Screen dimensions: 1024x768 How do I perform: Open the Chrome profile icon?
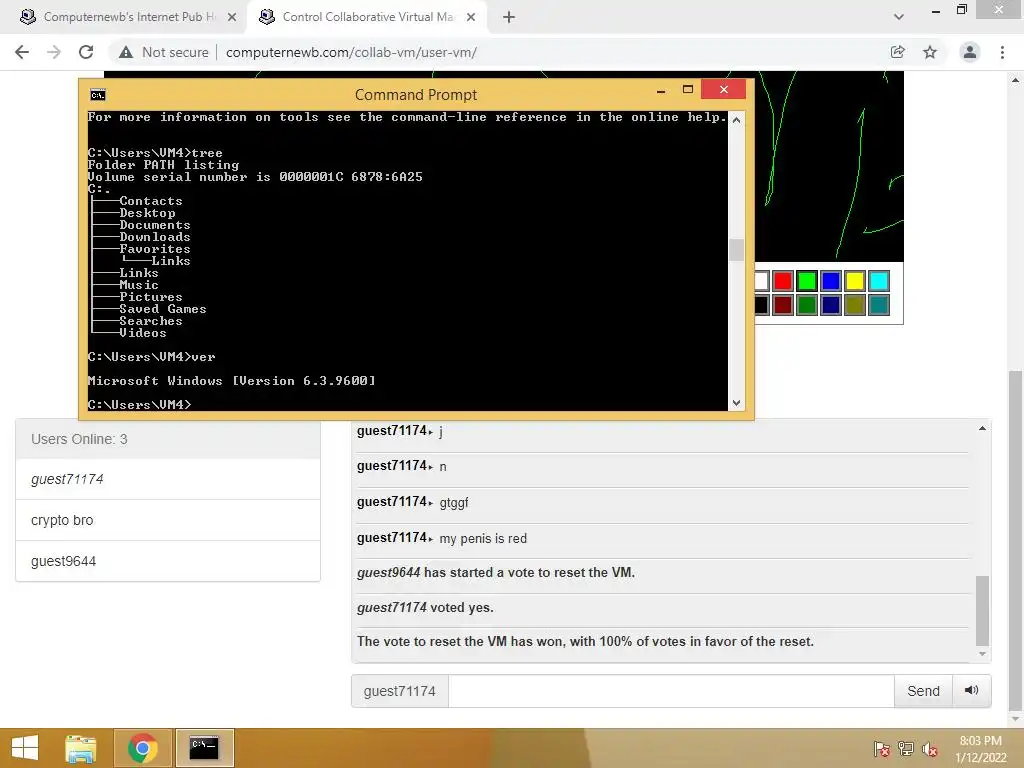970,52
